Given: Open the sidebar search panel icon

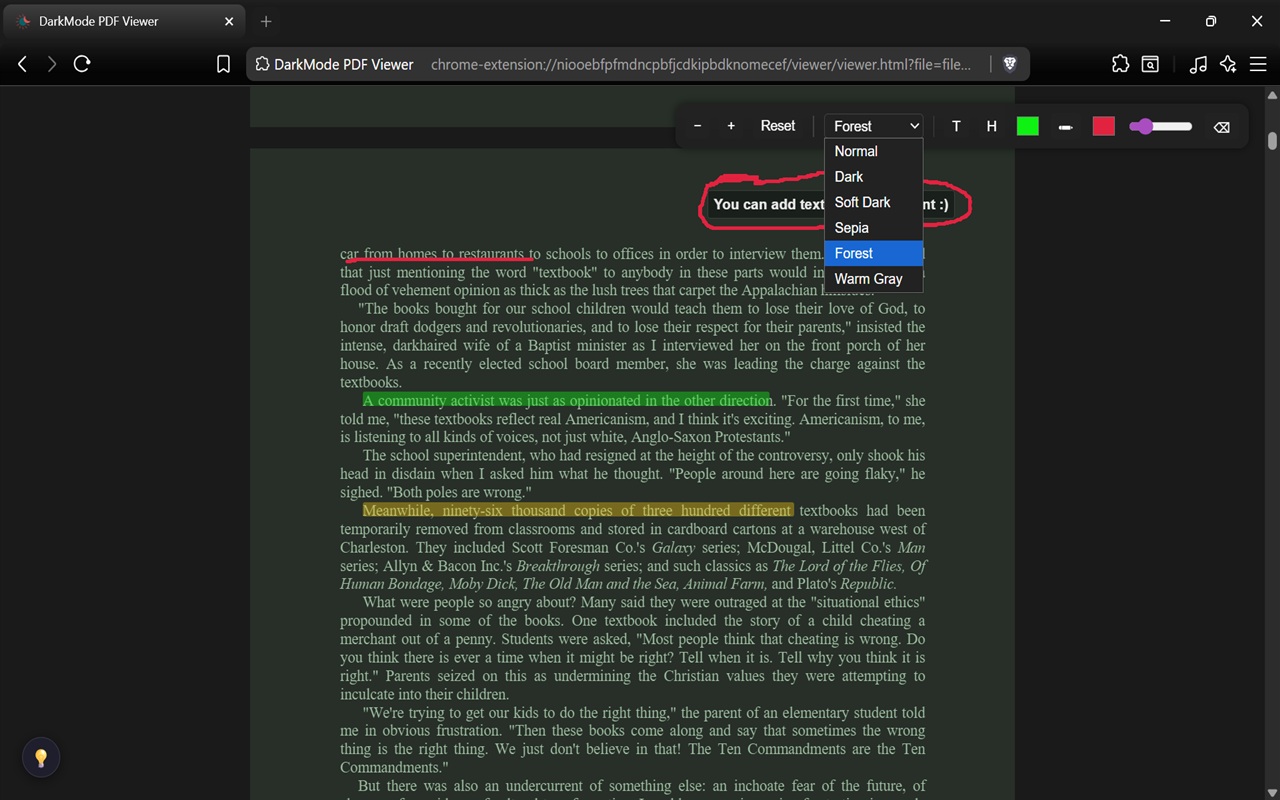Looking at the screenshot, I should (x=1151, y=64).
